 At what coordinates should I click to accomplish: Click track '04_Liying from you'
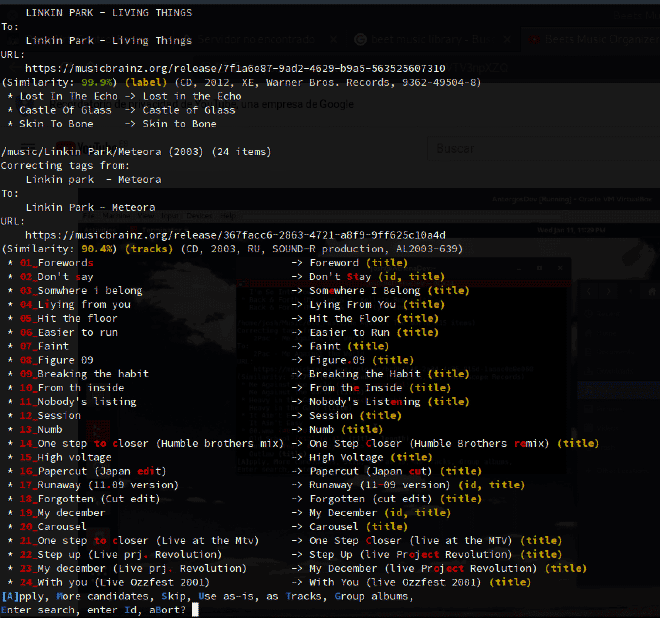[75, 304]
